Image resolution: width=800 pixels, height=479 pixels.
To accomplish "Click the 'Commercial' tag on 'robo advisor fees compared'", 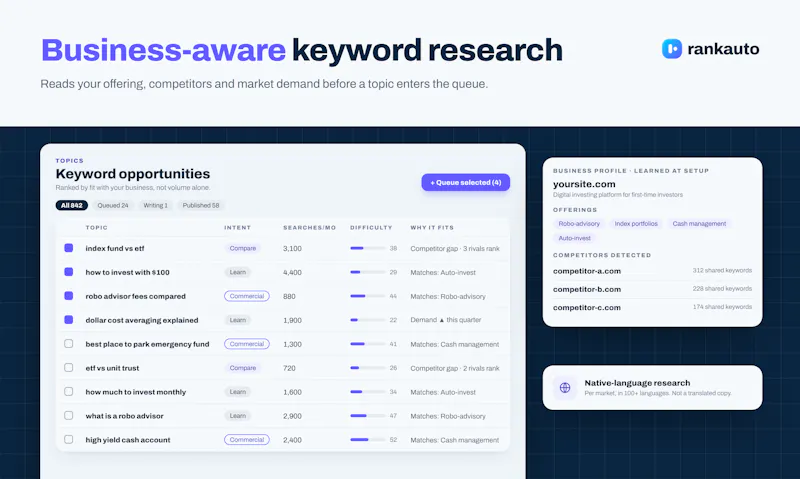I will tap(246, 296).
